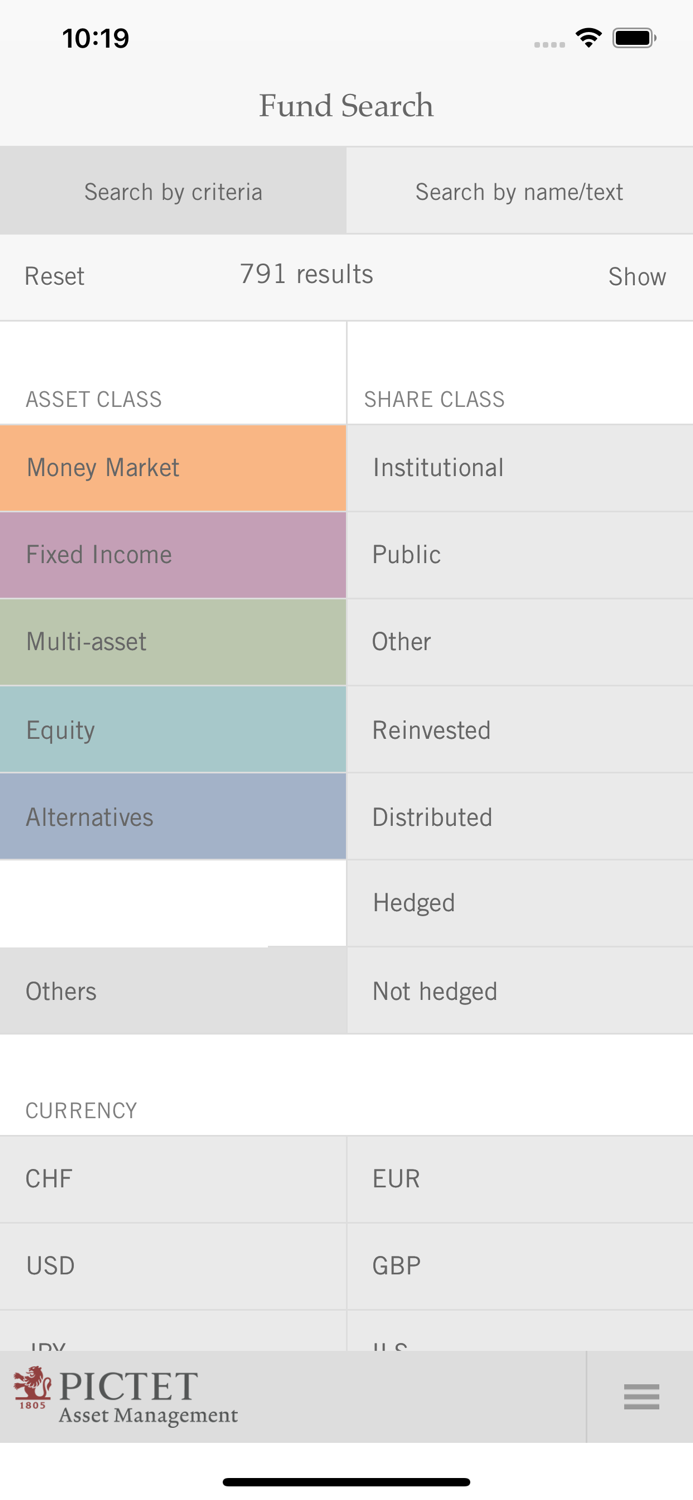Viewport: 693px width, 1500px height.
Task: Enable the Not hedged filter
Action: tap(519, 991)
